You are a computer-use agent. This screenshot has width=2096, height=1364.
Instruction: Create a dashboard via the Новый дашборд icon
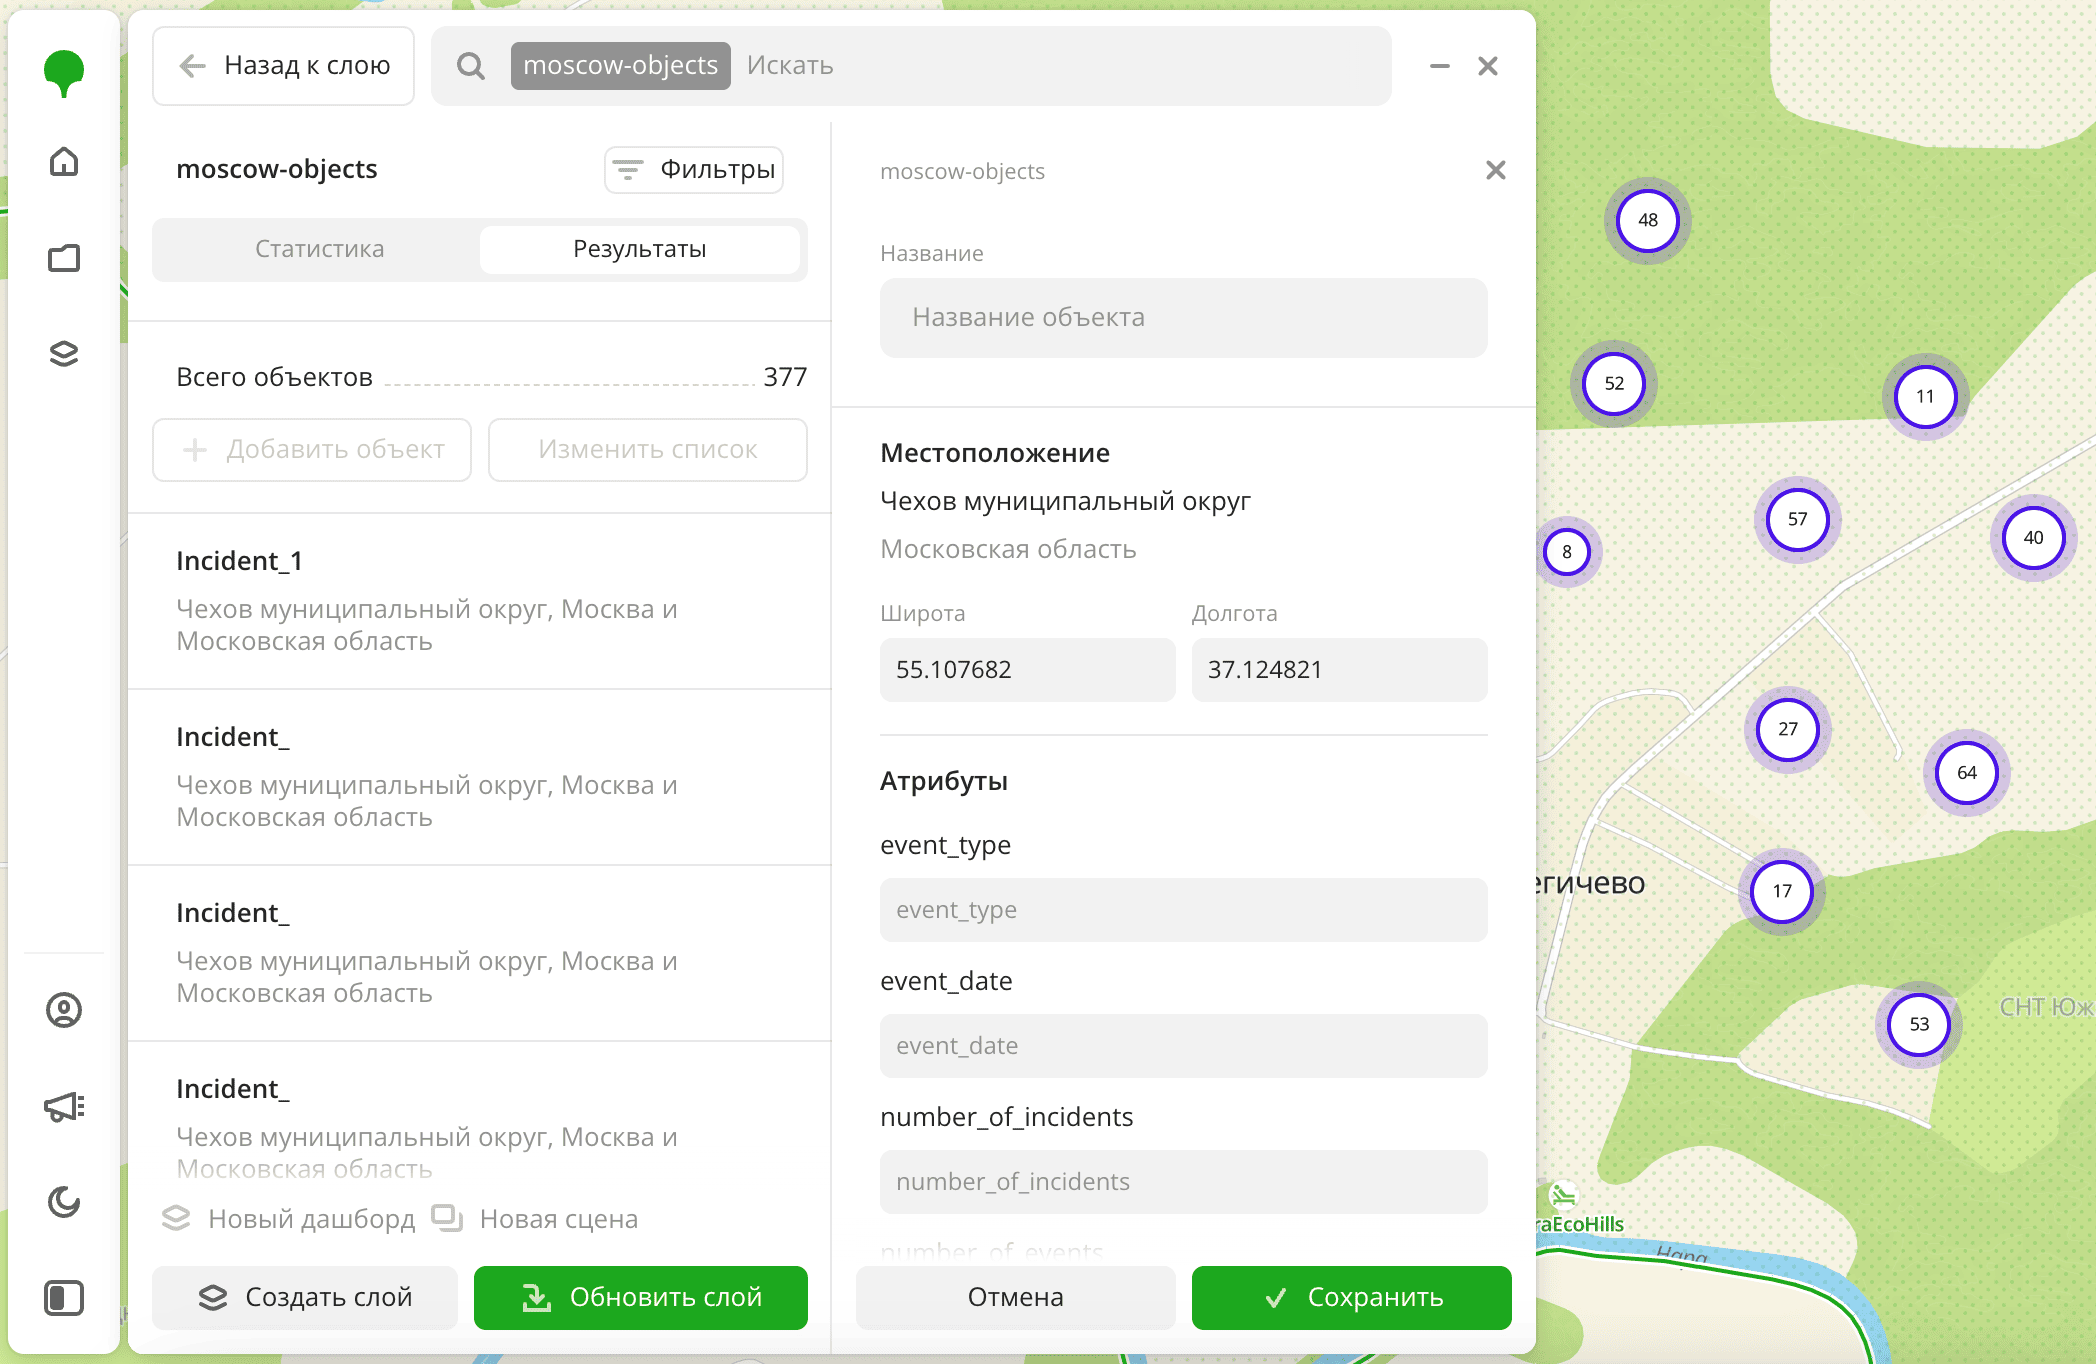(177, 1219)
